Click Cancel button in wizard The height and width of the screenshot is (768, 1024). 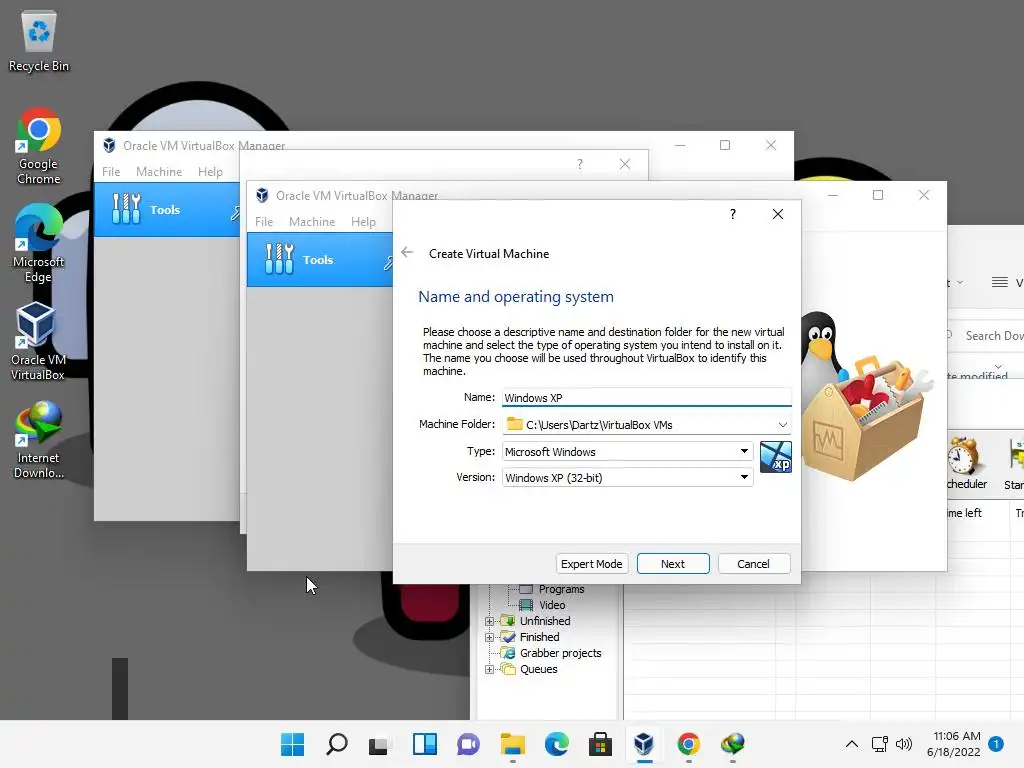click(x=754, y=564)
